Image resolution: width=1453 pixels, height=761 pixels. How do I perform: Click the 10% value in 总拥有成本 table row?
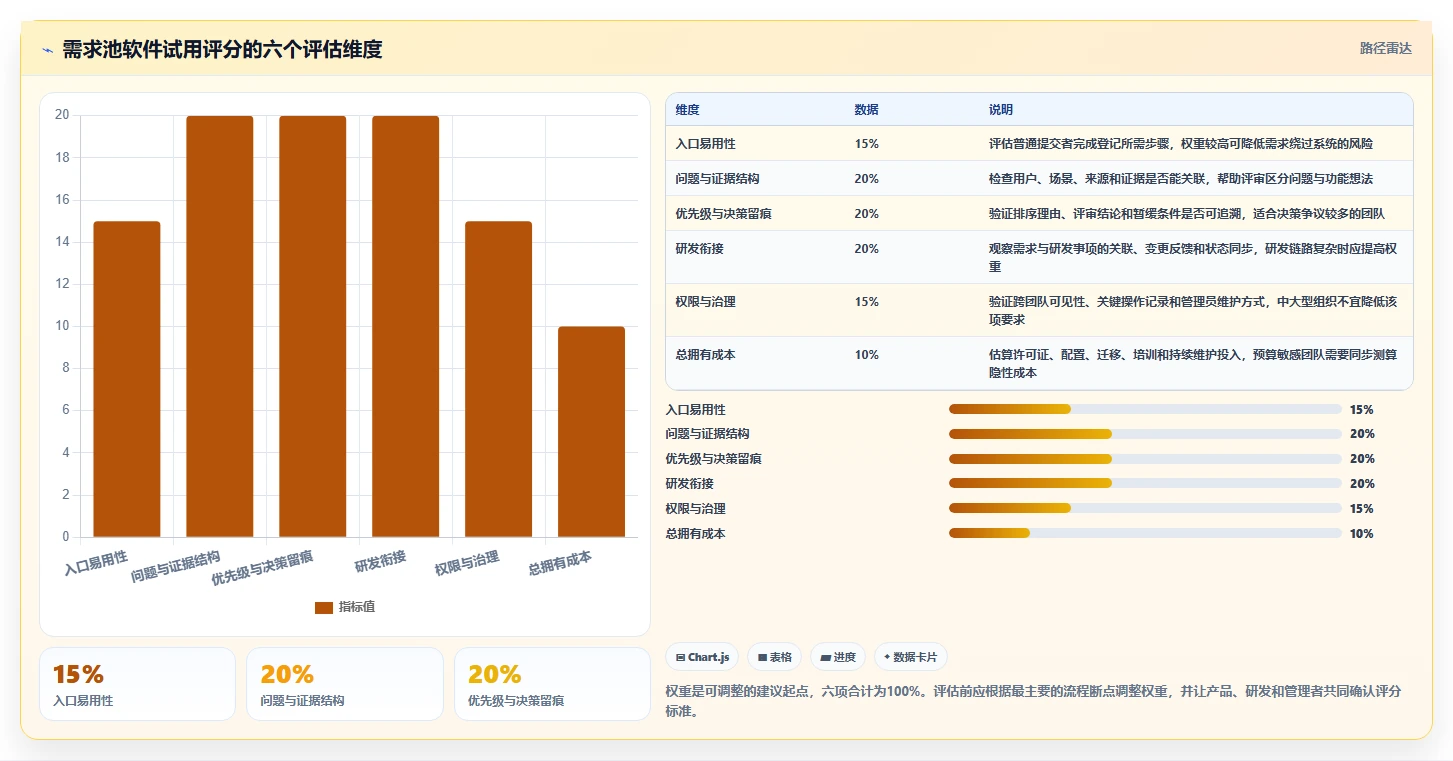(x=866, y=355)
